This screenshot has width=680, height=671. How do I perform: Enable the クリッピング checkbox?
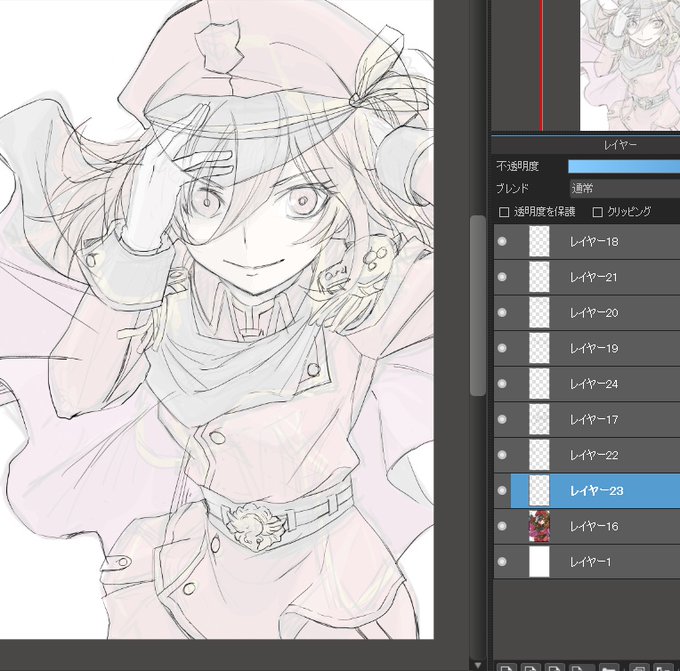click(x=598, y=212)
